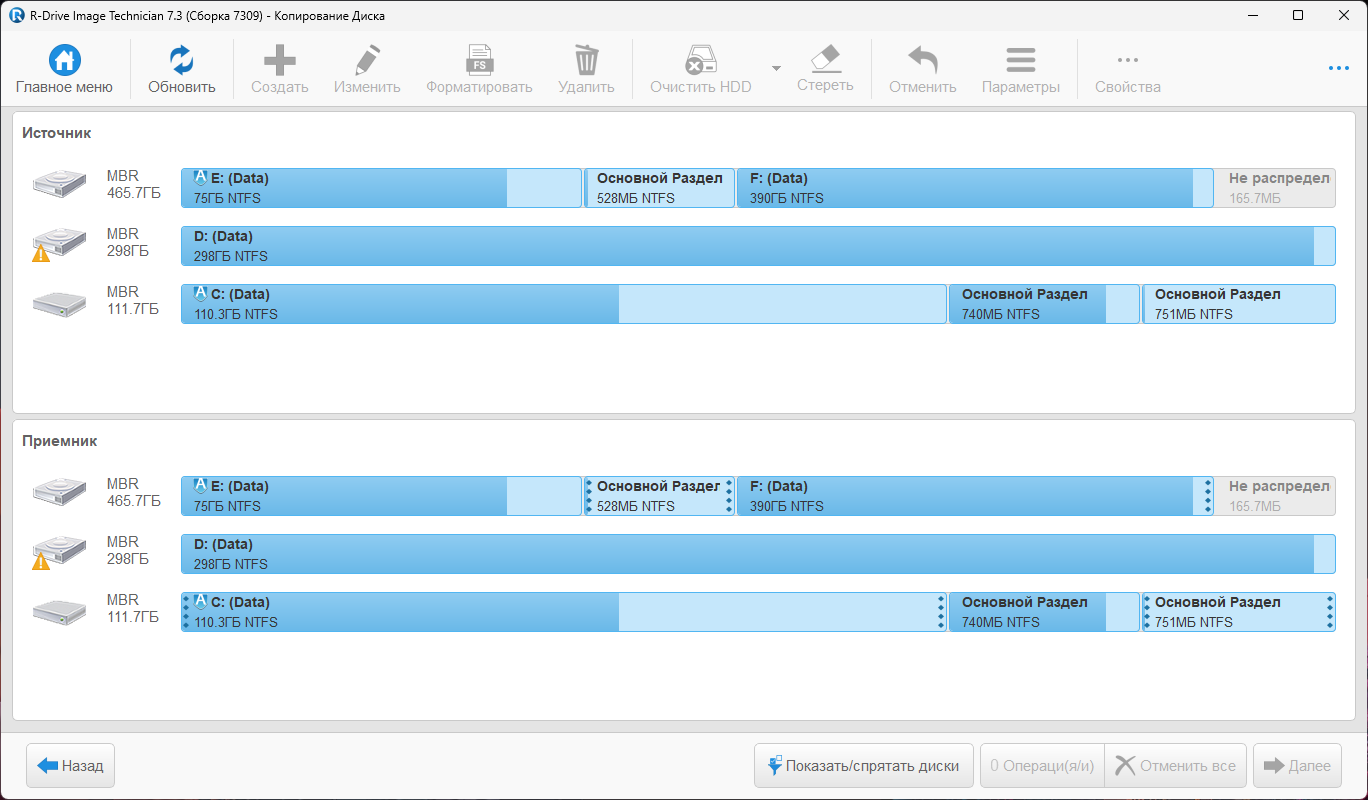Open the Главное меню home icon
The height and width of the screenshot is (800, 1368).
[x=64, y=60]
